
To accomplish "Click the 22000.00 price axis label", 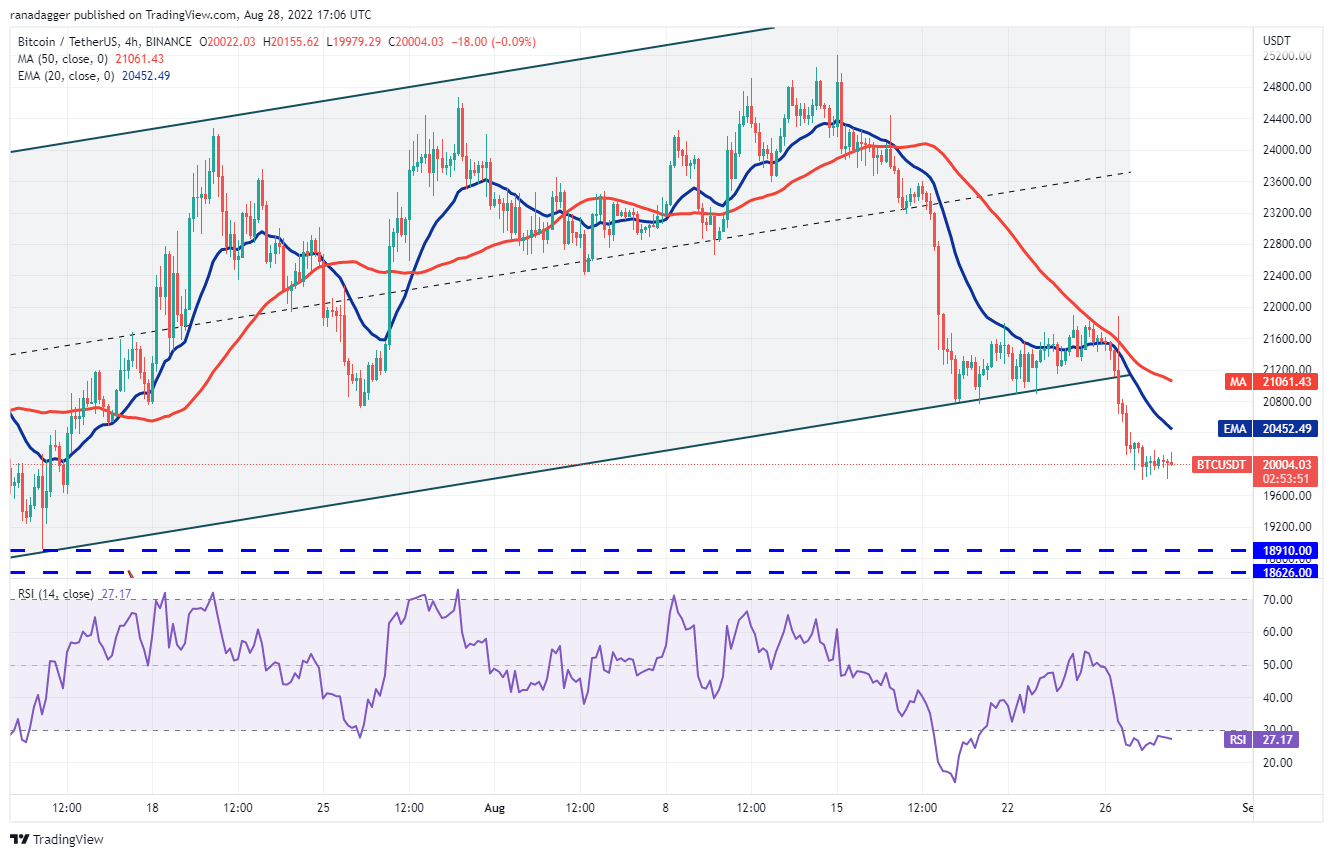I will point(1287,307).
